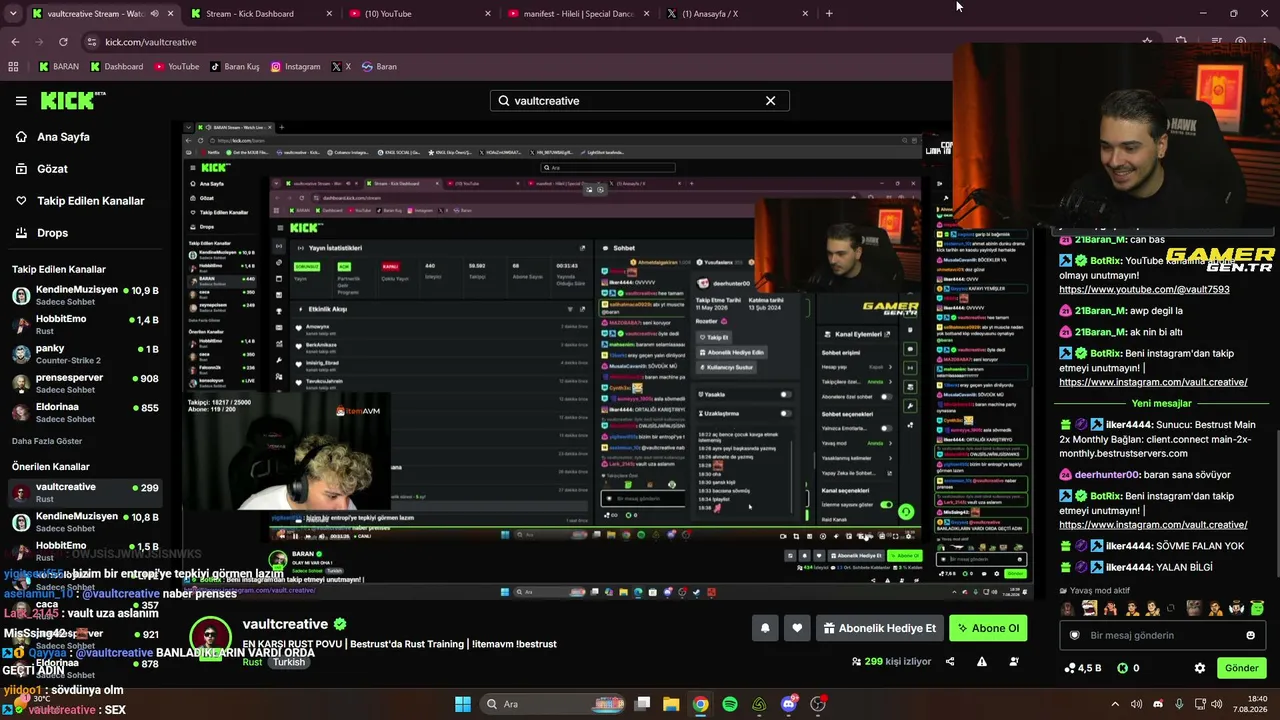Focus the Kick search box
Screen dimensions: 1280x720
click(x=639, y=101)
